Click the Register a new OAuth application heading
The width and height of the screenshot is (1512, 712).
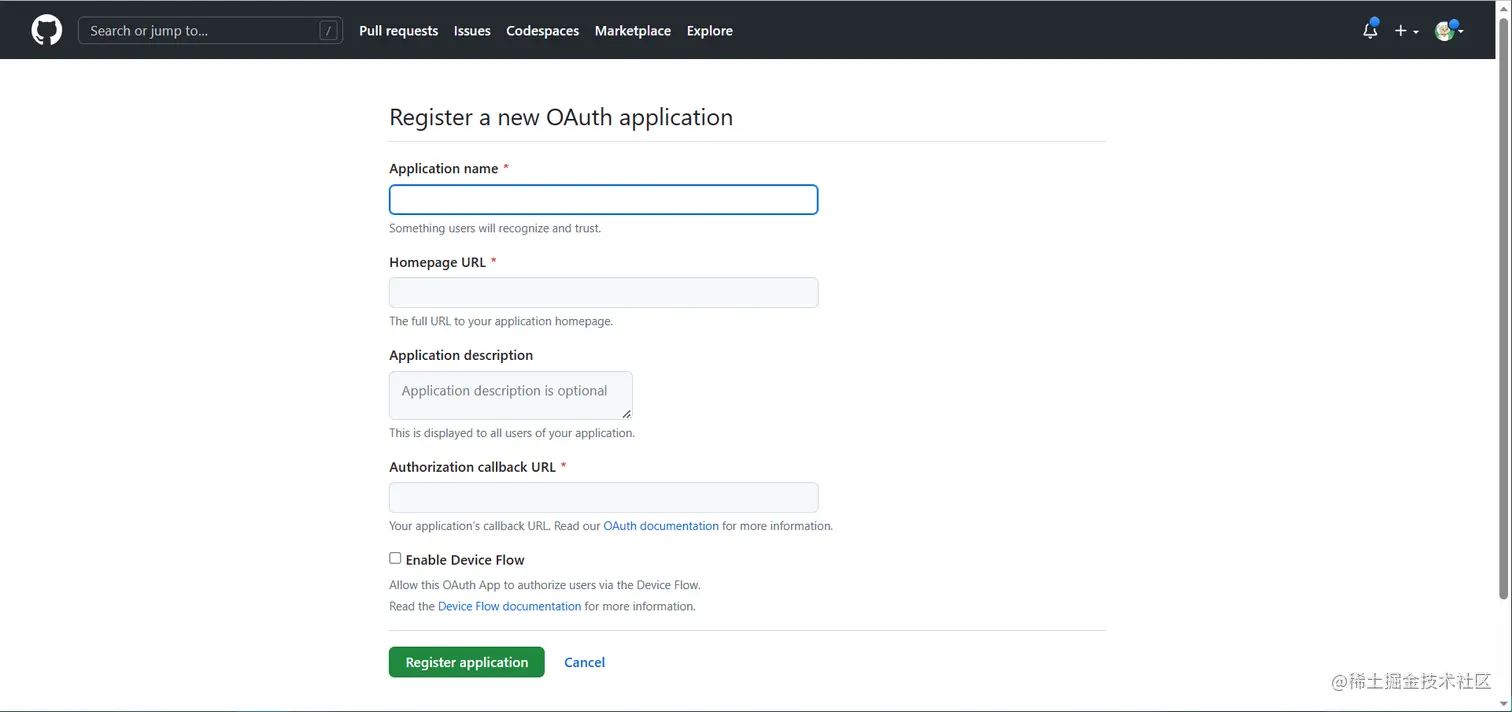(x=561, y=117)
